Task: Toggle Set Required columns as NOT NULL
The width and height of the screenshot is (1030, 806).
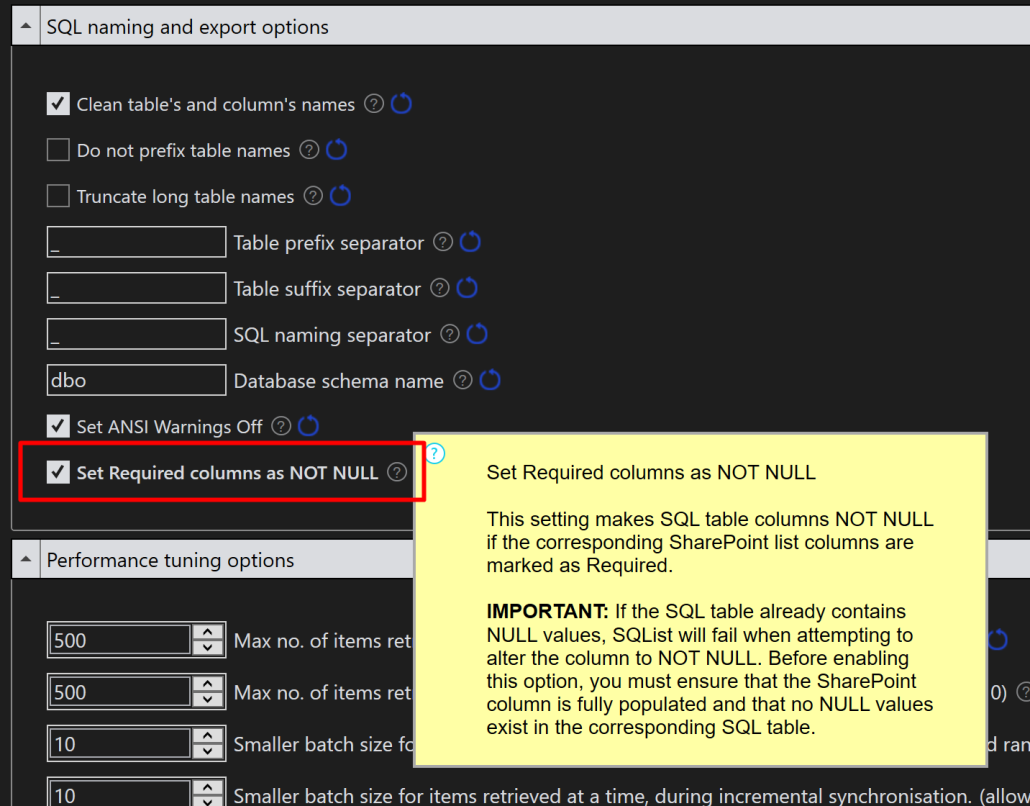Action: point(58,472)
